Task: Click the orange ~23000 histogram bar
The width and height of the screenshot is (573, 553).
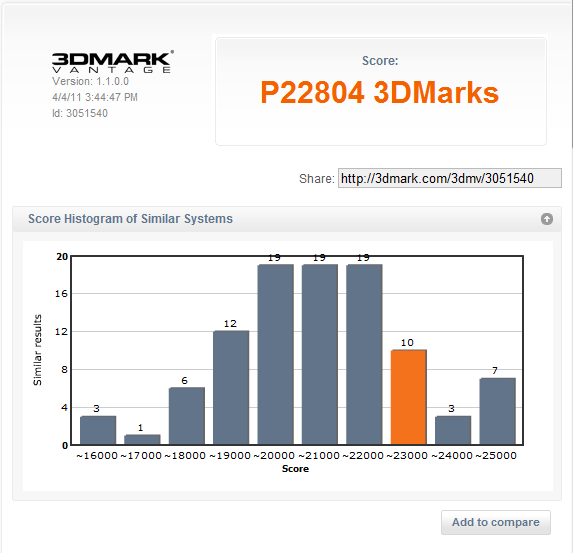Action: pos(409,397)
